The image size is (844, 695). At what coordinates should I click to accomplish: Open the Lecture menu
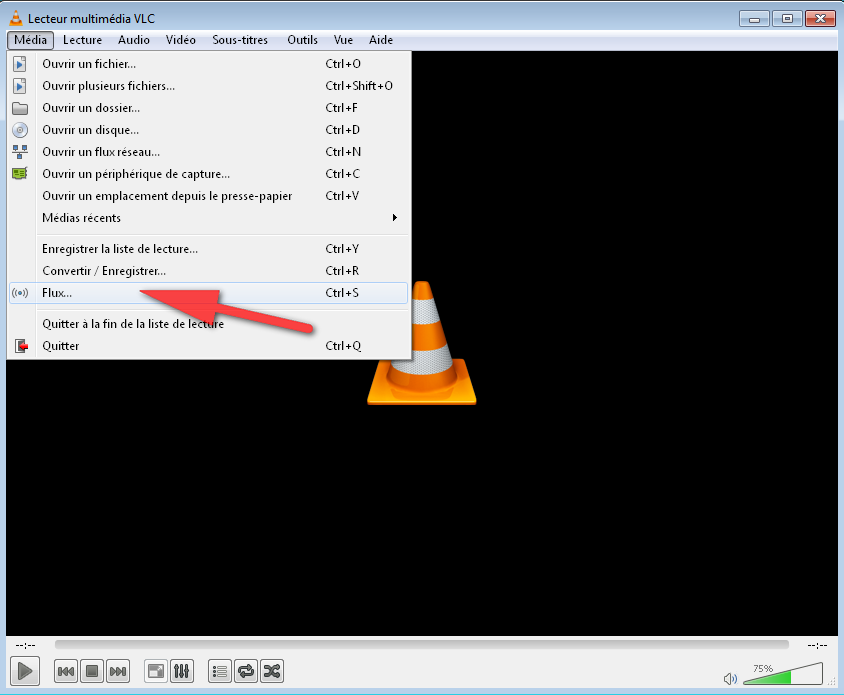coord(82,40)
